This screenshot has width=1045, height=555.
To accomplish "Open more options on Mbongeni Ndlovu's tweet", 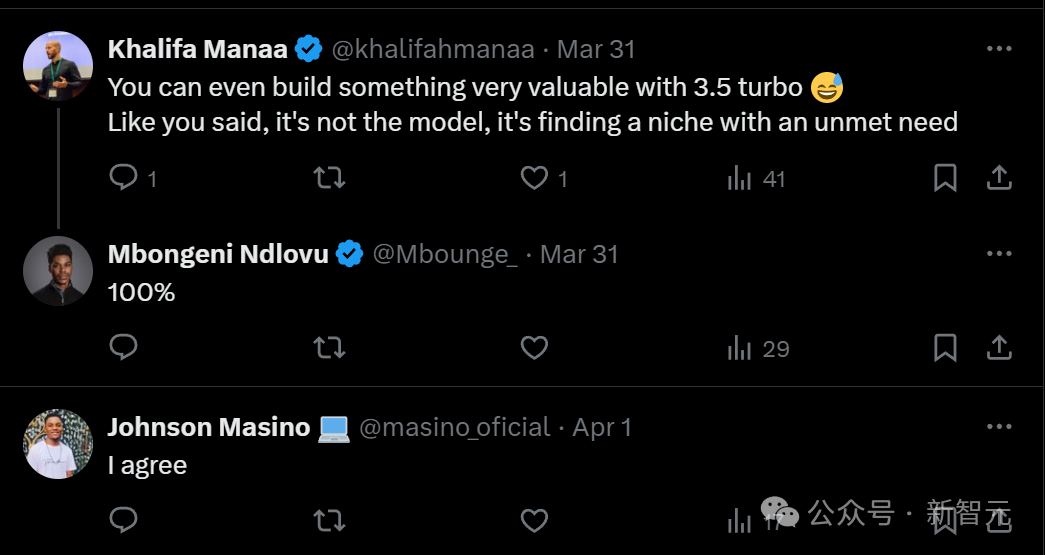I will [999, 254].
